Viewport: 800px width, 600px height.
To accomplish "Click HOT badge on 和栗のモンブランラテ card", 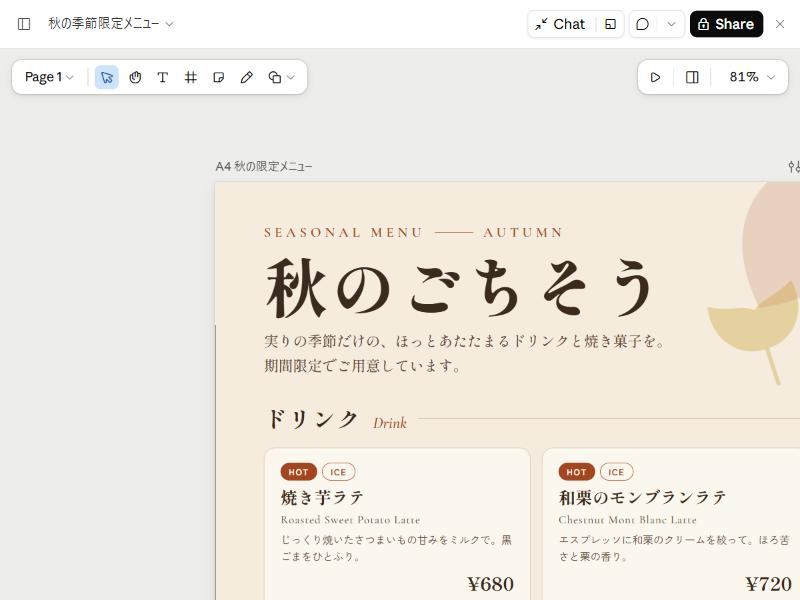I will click(577, 472).
